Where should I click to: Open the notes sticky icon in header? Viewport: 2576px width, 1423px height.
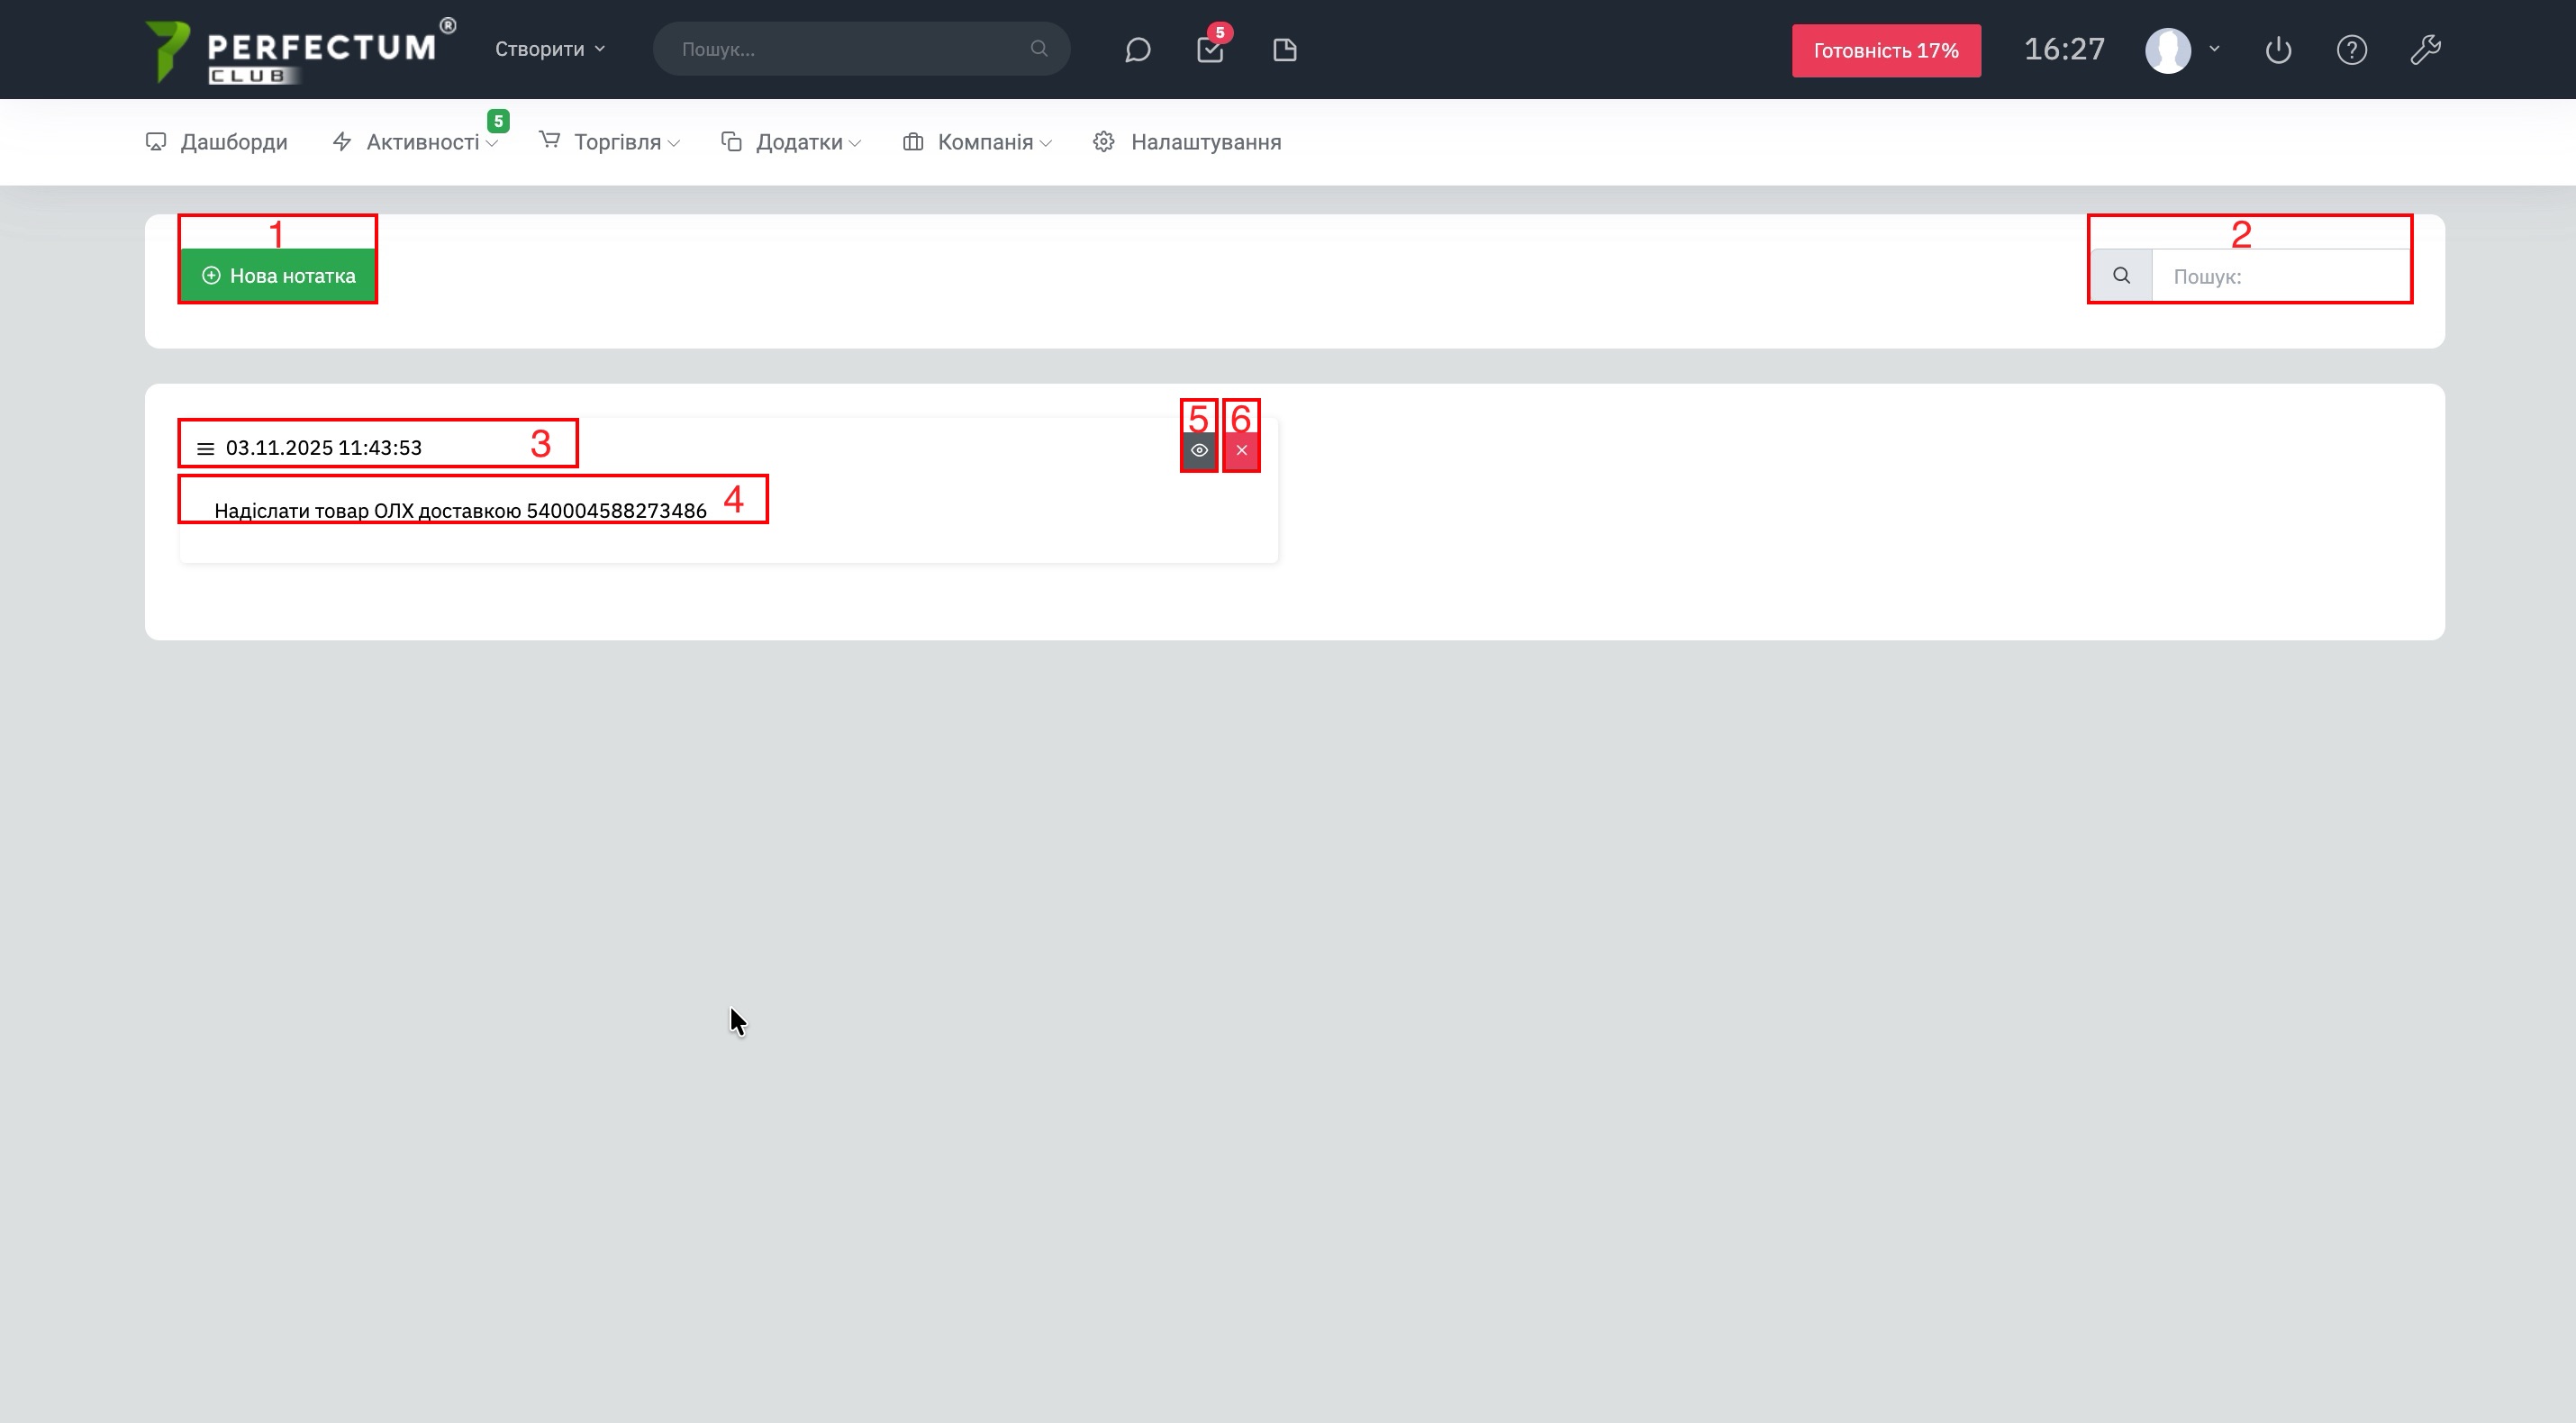[x=1284, y=50]
